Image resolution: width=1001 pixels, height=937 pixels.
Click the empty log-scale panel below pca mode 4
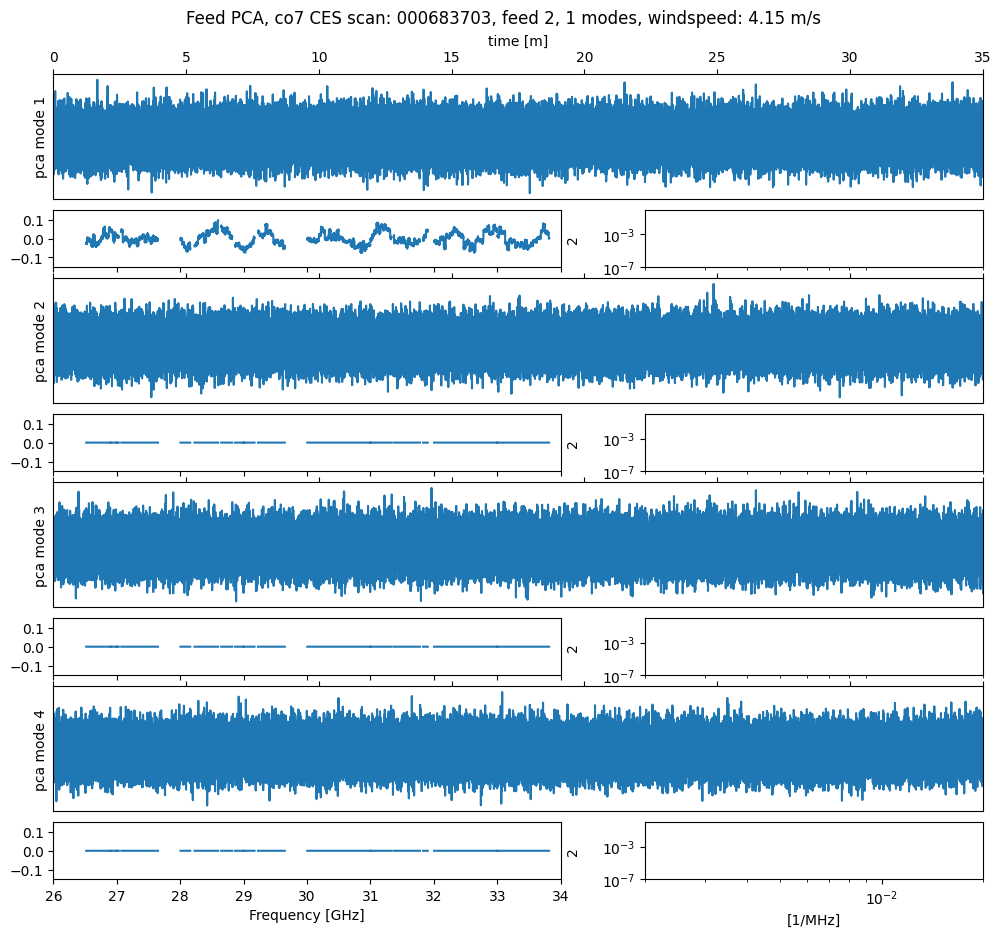pyautogui.click(x=813, y=851)
